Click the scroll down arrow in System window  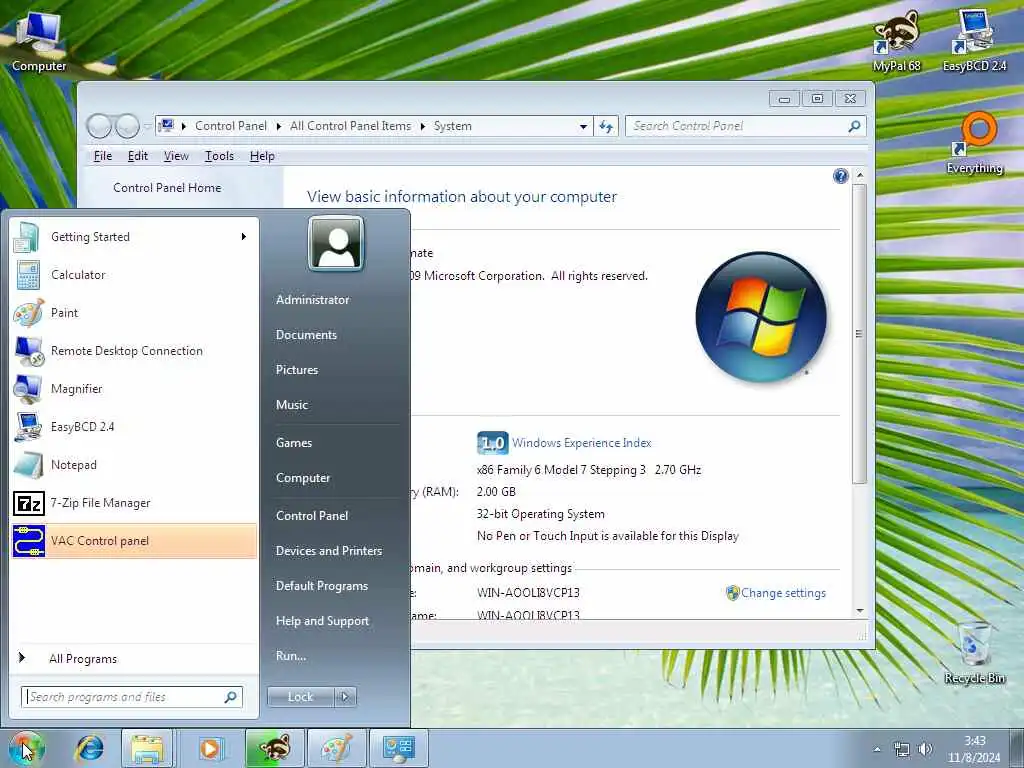[859, 611]
